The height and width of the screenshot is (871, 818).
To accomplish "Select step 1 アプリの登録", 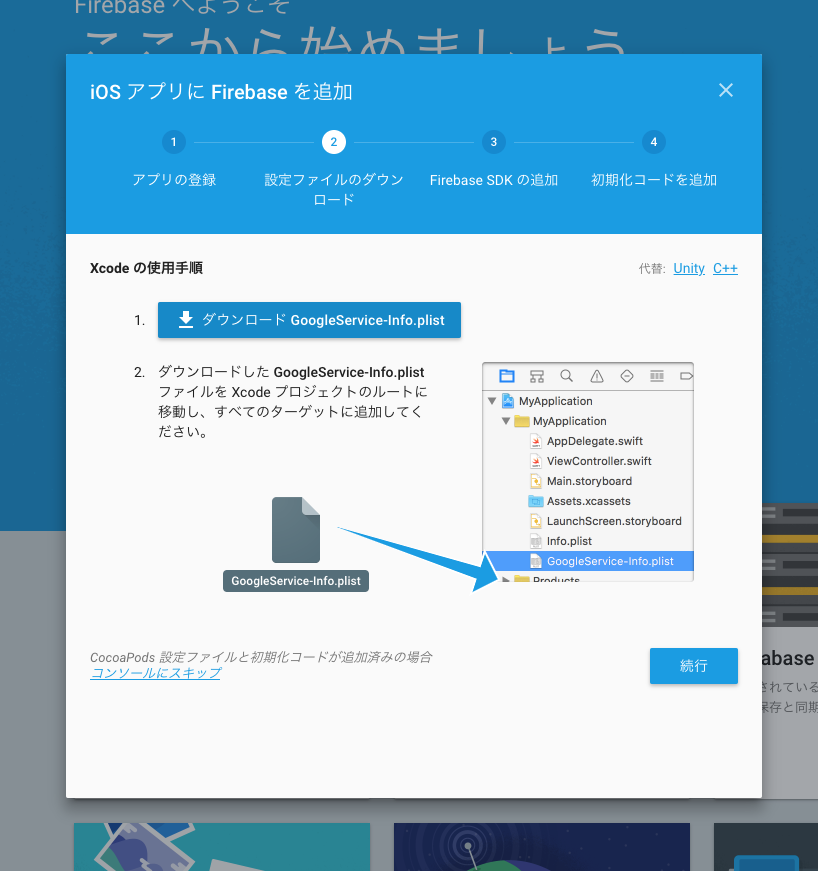I will 173,142.
